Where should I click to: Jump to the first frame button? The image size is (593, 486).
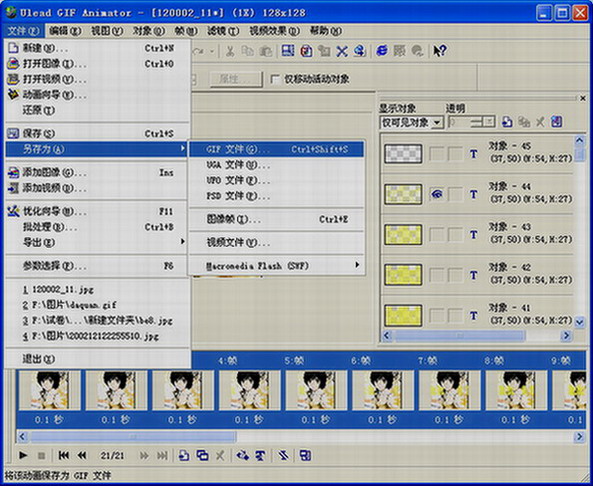(x=64, y=455)
